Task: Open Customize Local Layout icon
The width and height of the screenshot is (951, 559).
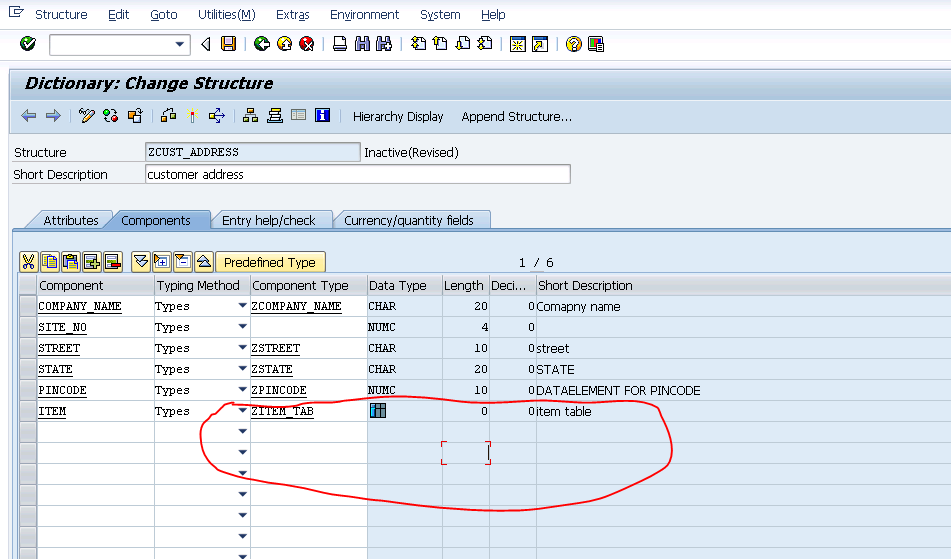Action: pos(596,44)
